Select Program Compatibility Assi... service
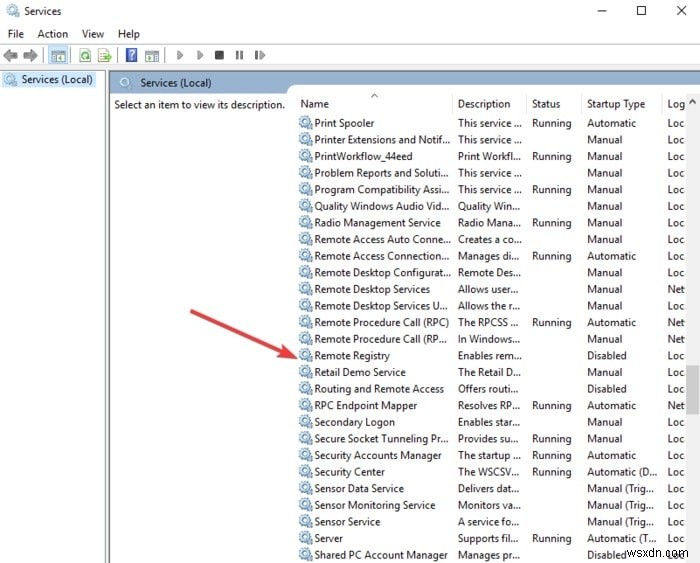This screenshot has width=700, height=563. tap(382, 189)
